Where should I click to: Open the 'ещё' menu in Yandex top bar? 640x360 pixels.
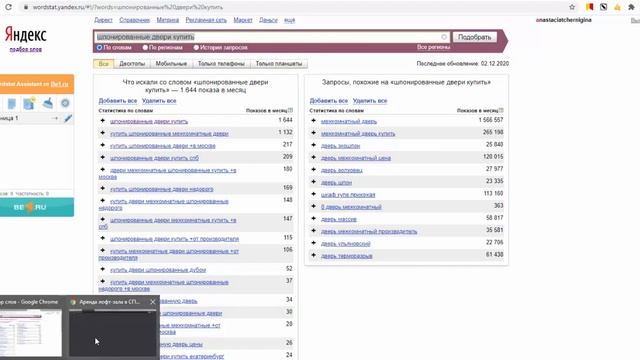click(x=289, y=20)
